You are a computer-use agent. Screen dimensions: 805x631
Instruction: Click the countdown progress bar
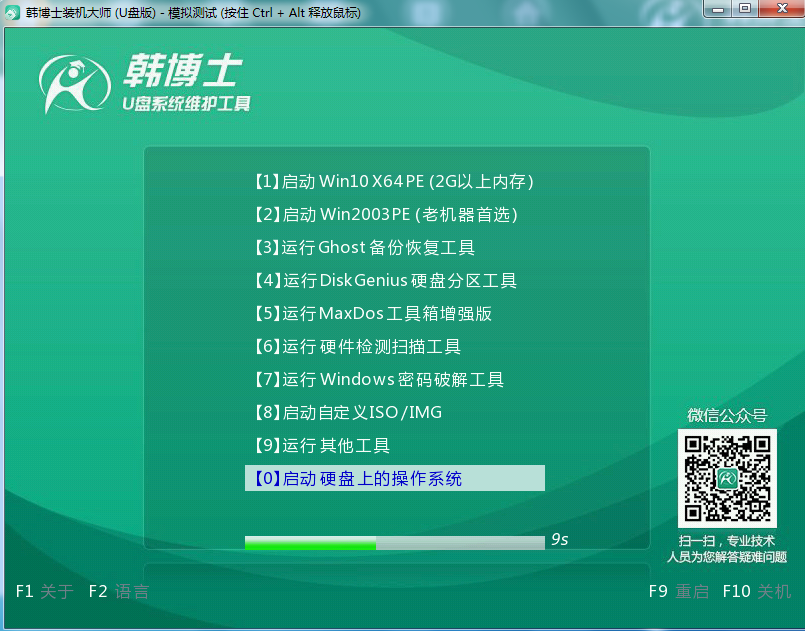point(394,543)
